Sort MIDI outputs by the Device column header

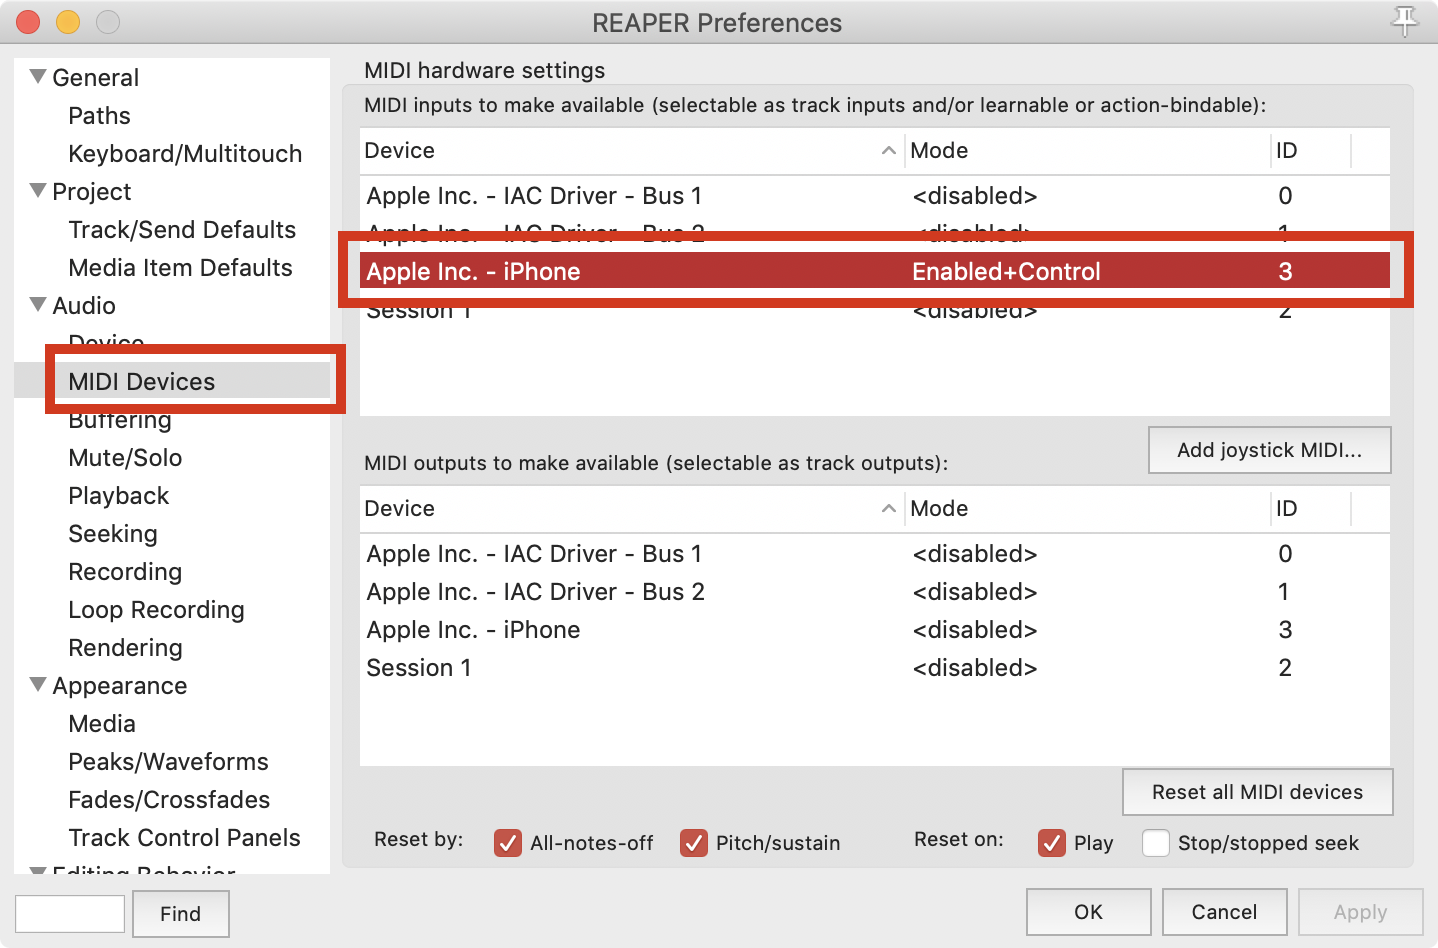[x=632, y=509]
